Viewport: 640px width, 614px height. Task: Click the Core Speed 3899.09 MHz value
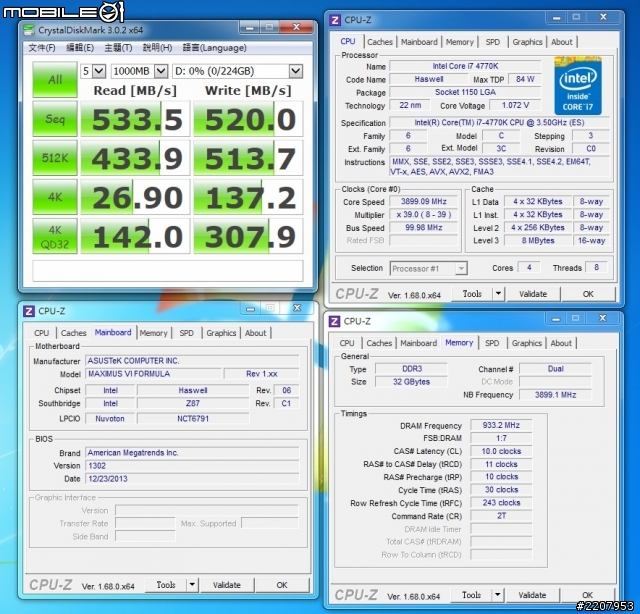pyautogui.click(x=424, y=201)
